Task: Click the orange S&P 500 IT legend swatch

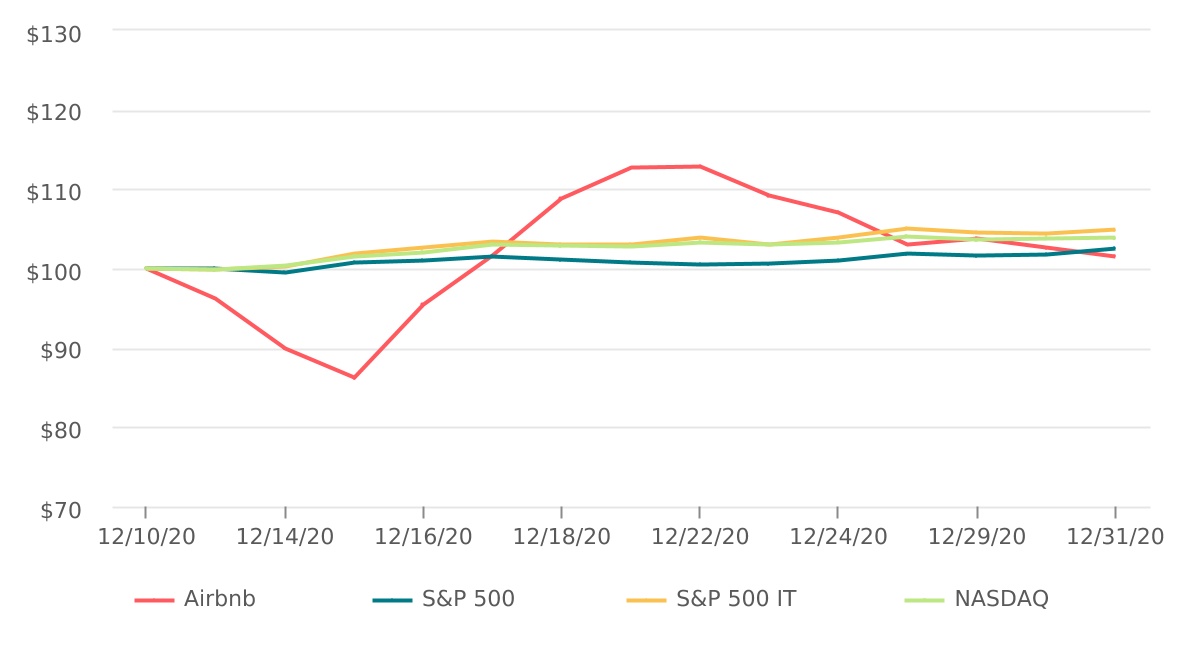Action: click(x=646, y=600)
